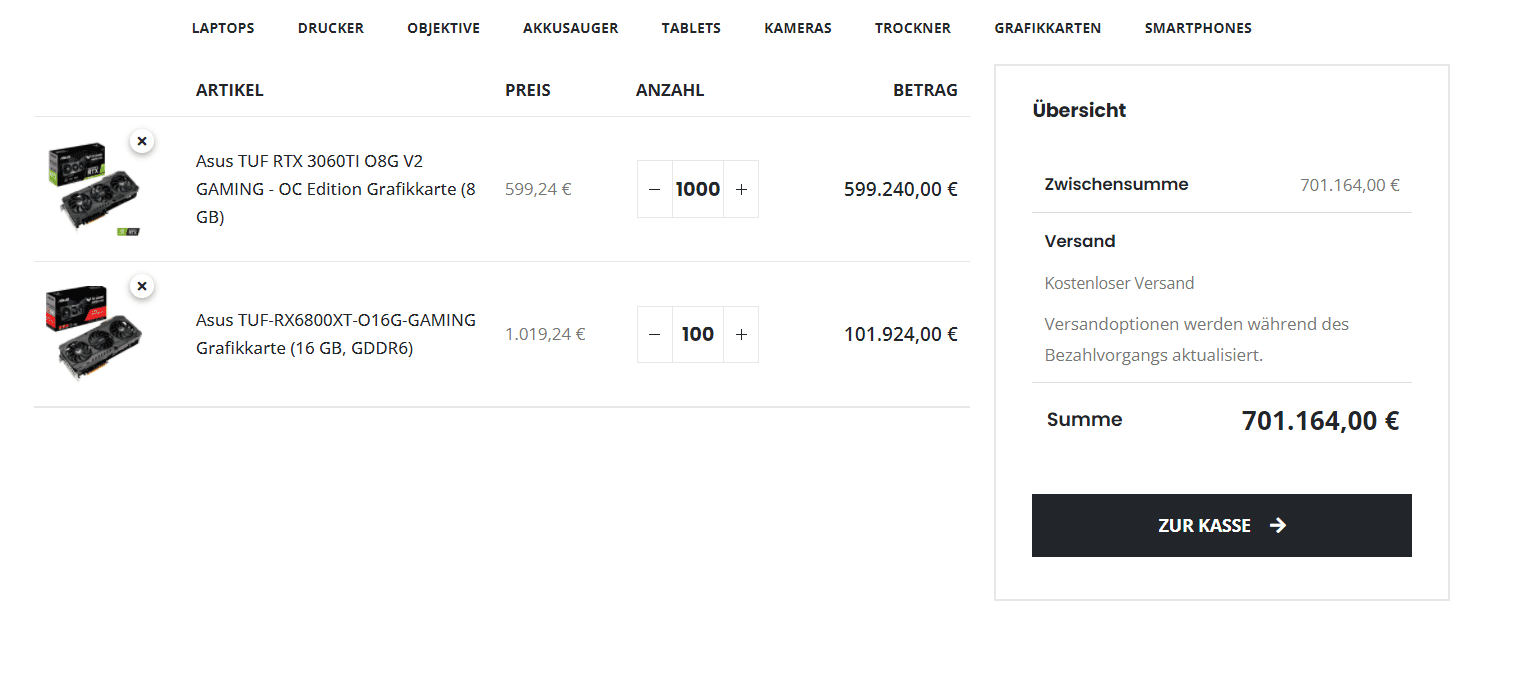Increase quantity of RX6800XT card

[741, 334]
